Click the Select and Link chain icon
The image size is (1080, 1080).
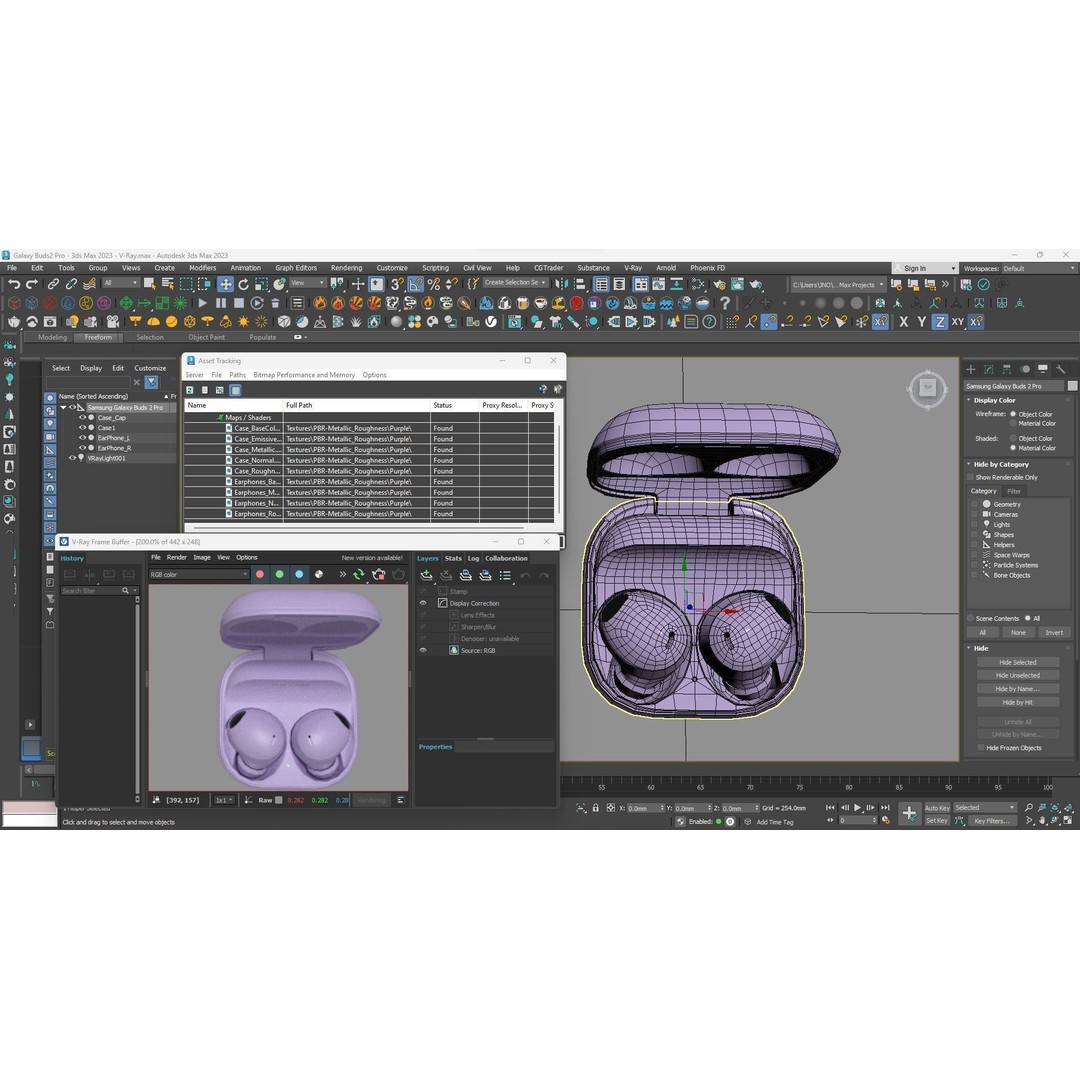click(53, 284)
